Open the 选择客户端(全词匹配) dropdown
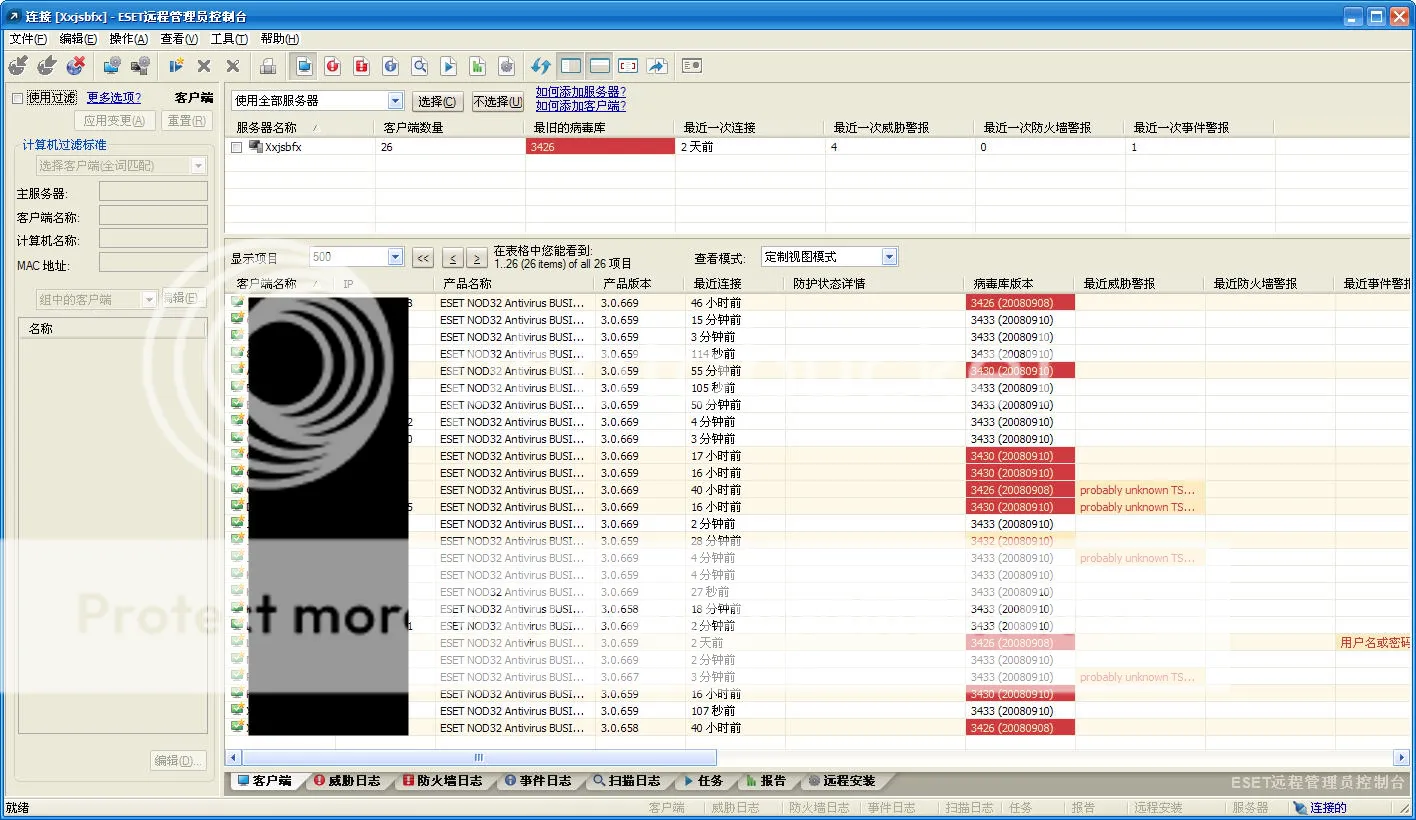The image size is (1416, 820). click(199, 166)
